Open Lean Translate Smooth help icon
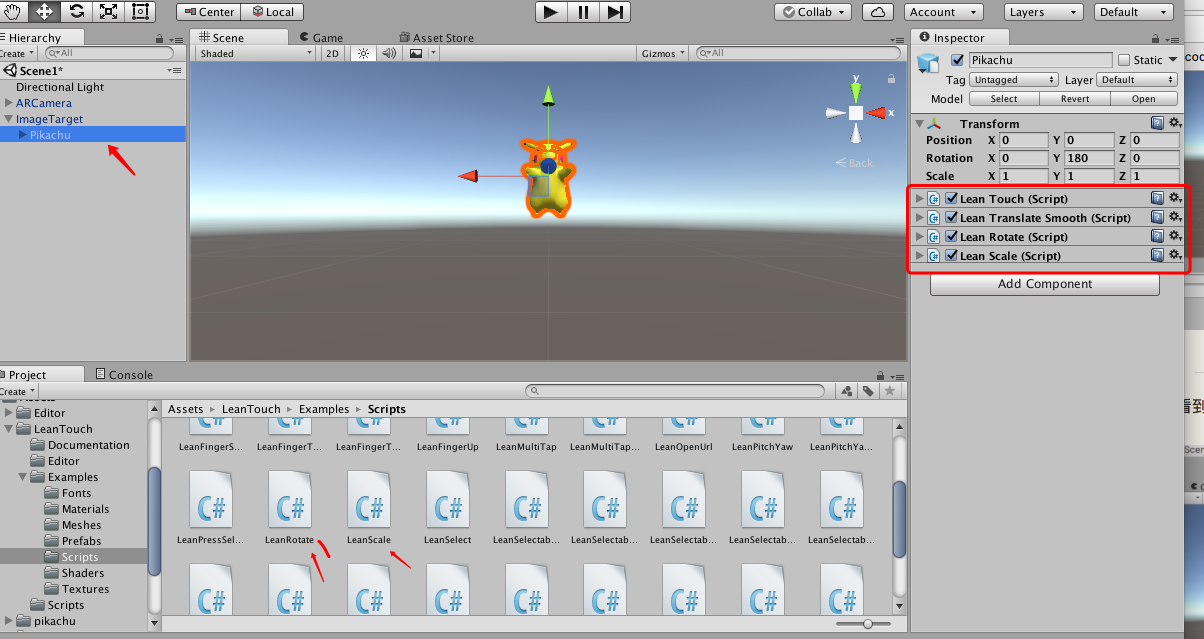 point(1157,217)
